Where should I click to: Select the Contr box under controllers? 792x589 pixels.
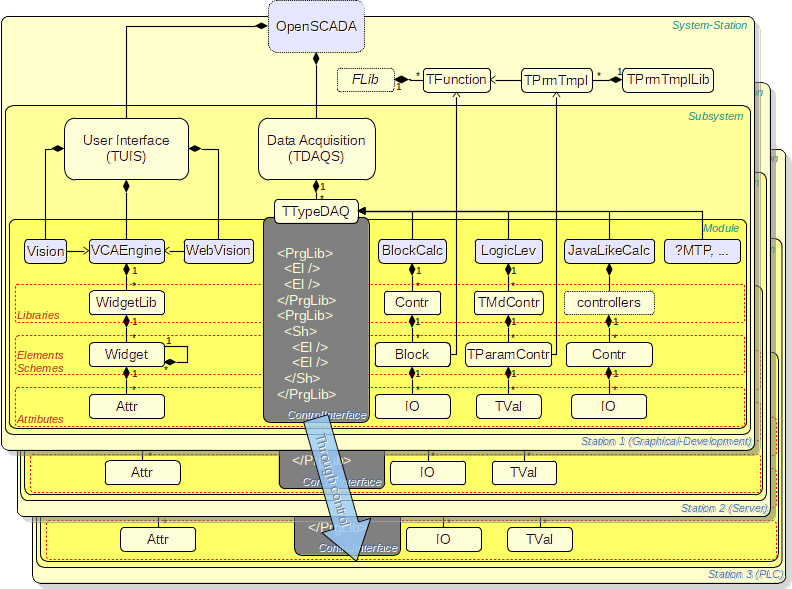(x=609, y=355)
